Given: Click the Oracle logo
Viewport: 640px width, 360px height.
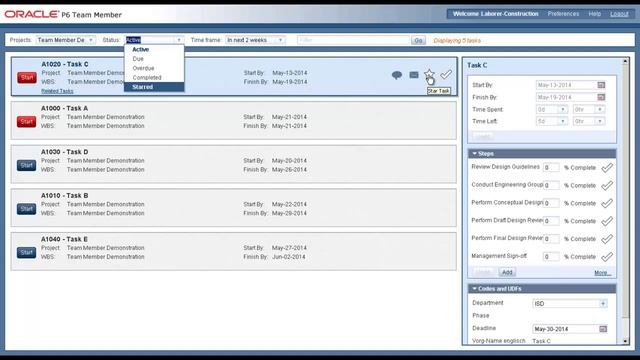Looking at the screenshot, I should click(31, 14).
